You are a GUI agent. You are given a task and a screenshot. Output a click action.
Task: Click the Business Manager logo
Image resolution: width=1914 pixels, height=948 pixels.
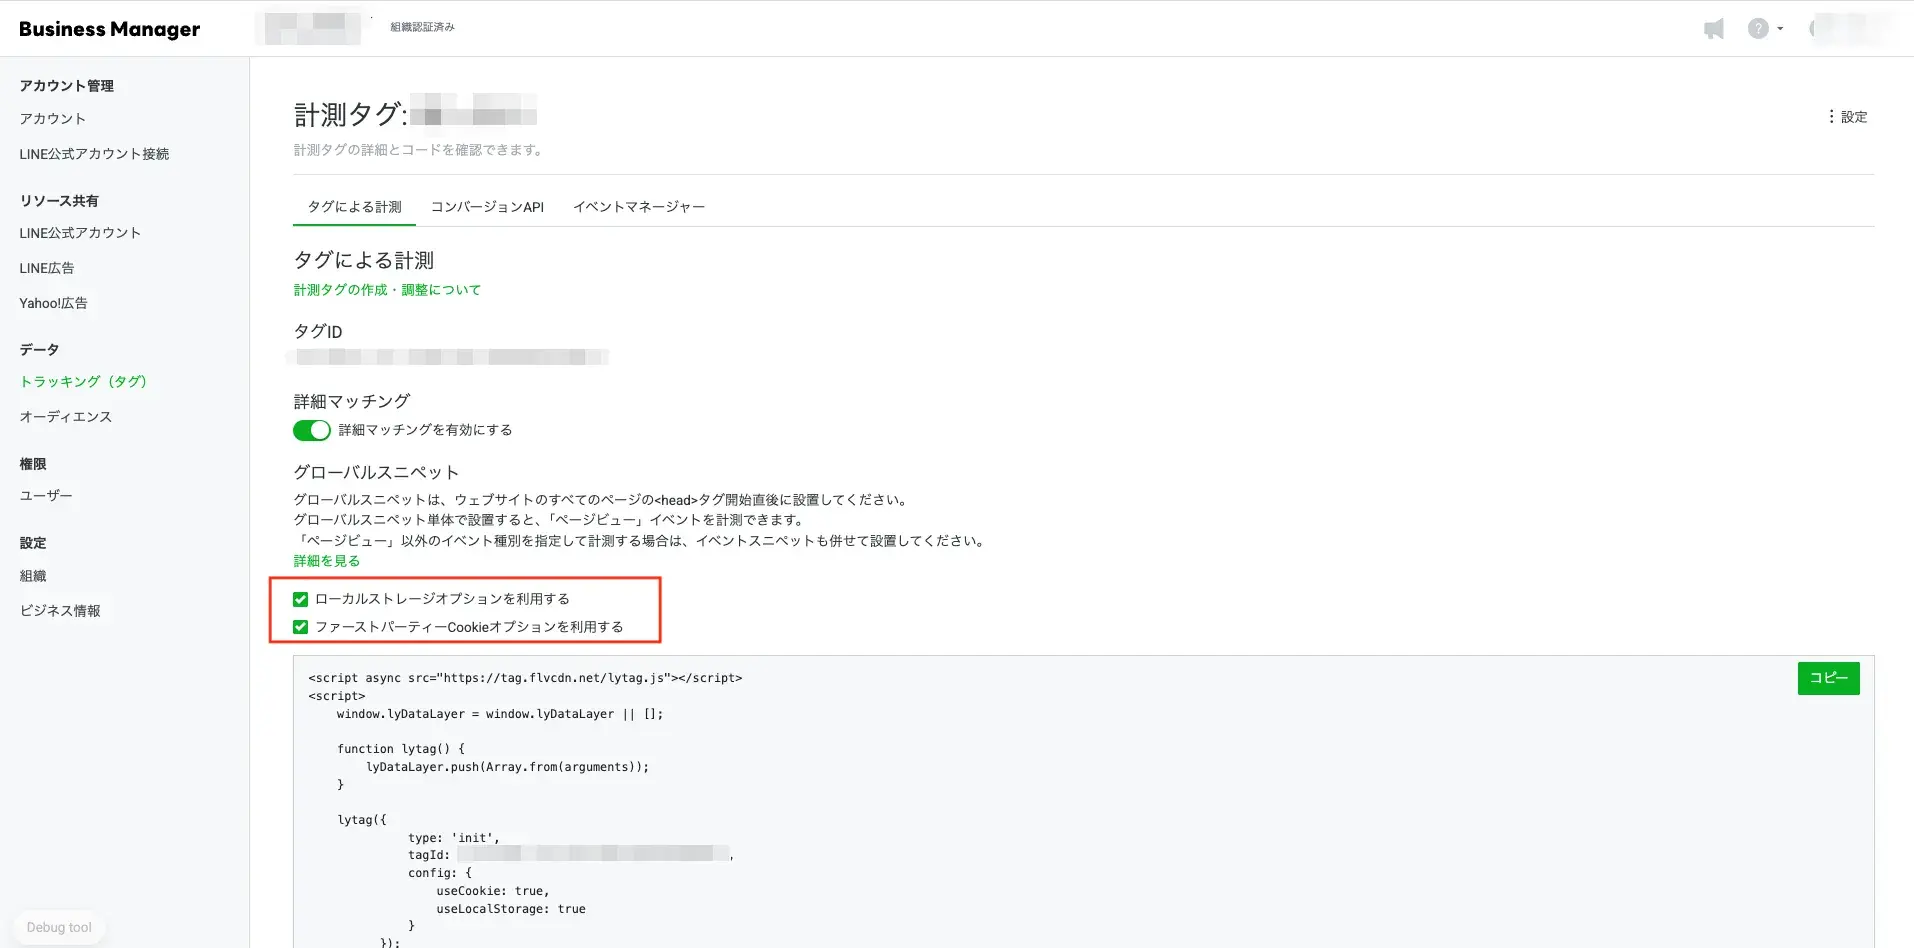[x=109, y=29]
